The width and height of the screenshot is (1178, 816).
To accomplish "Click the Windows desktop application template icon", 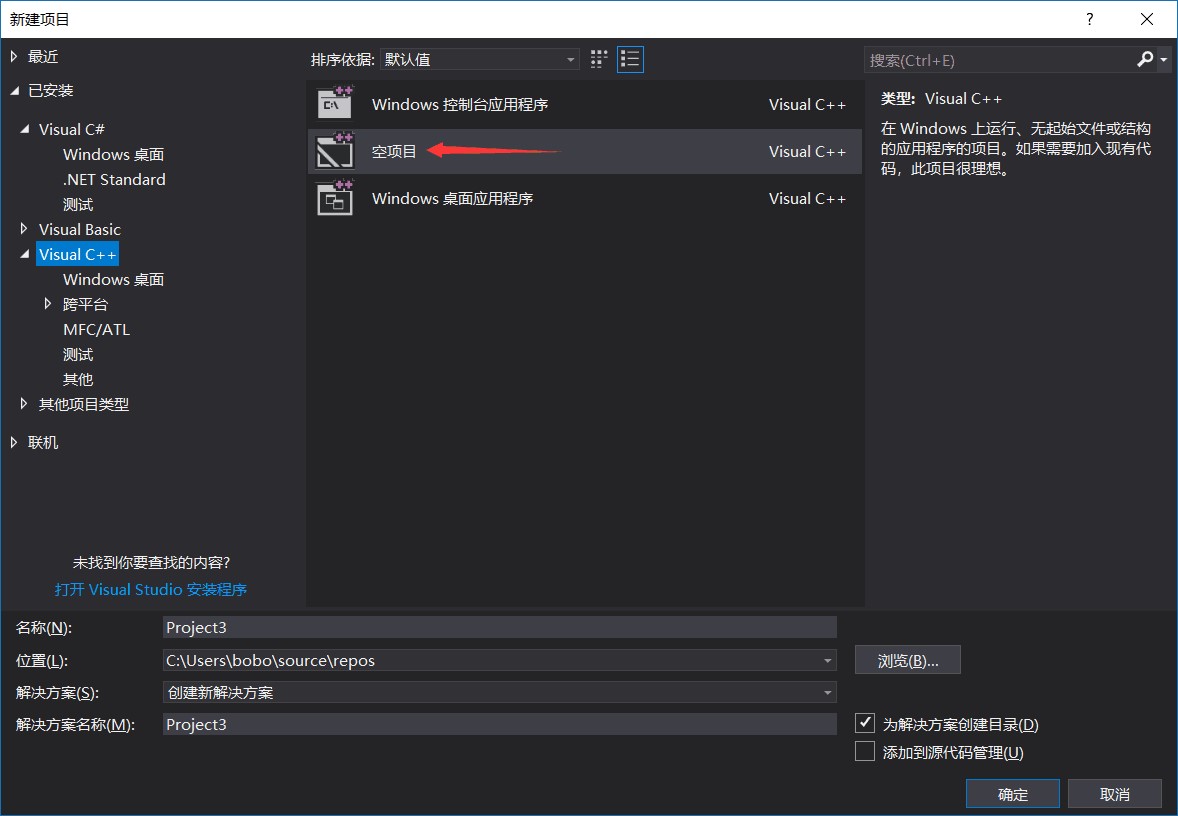I will 334,198.
